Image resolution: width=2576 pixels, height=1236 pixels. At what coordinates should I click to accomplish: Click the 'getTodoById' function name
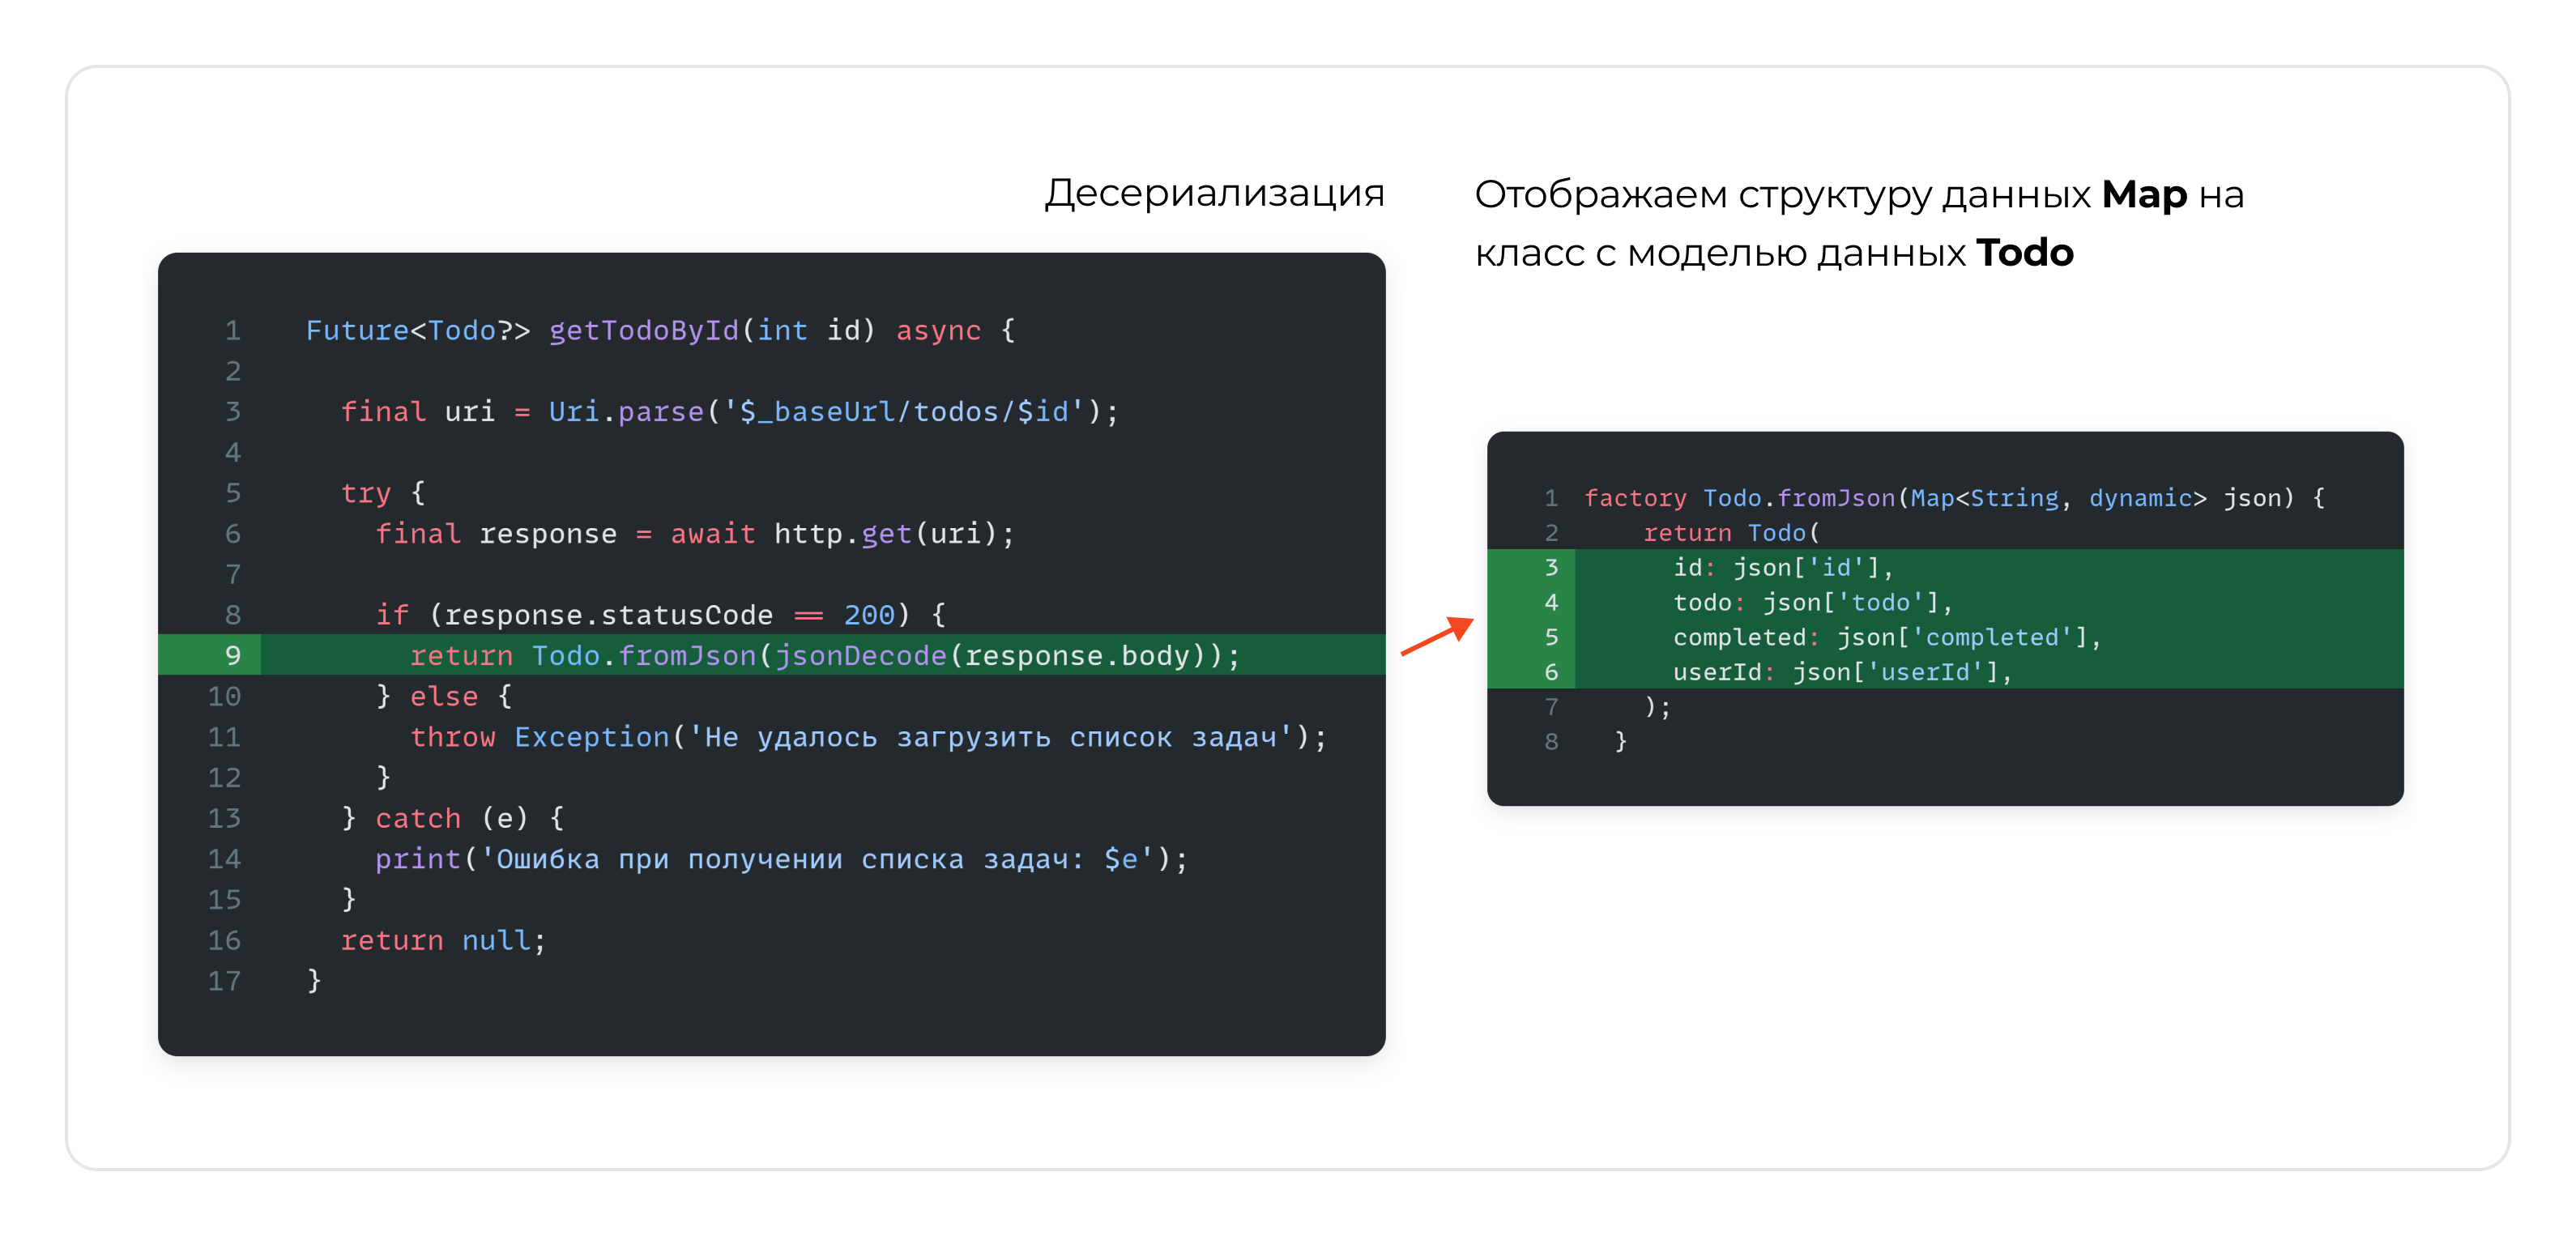click(643, 330)
